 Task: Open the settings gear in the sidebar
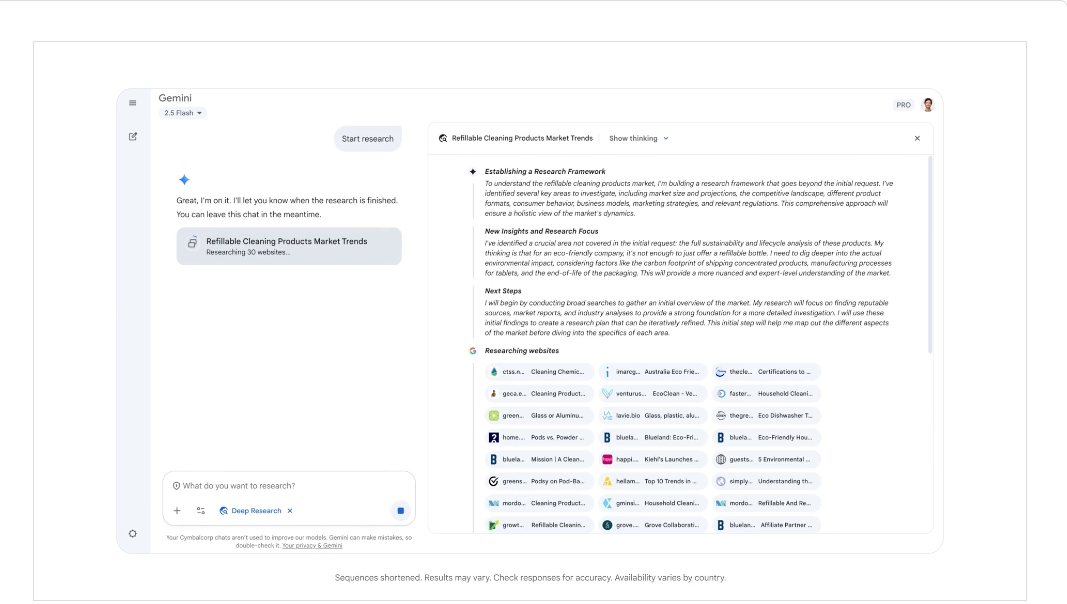(x=133, y=534)
